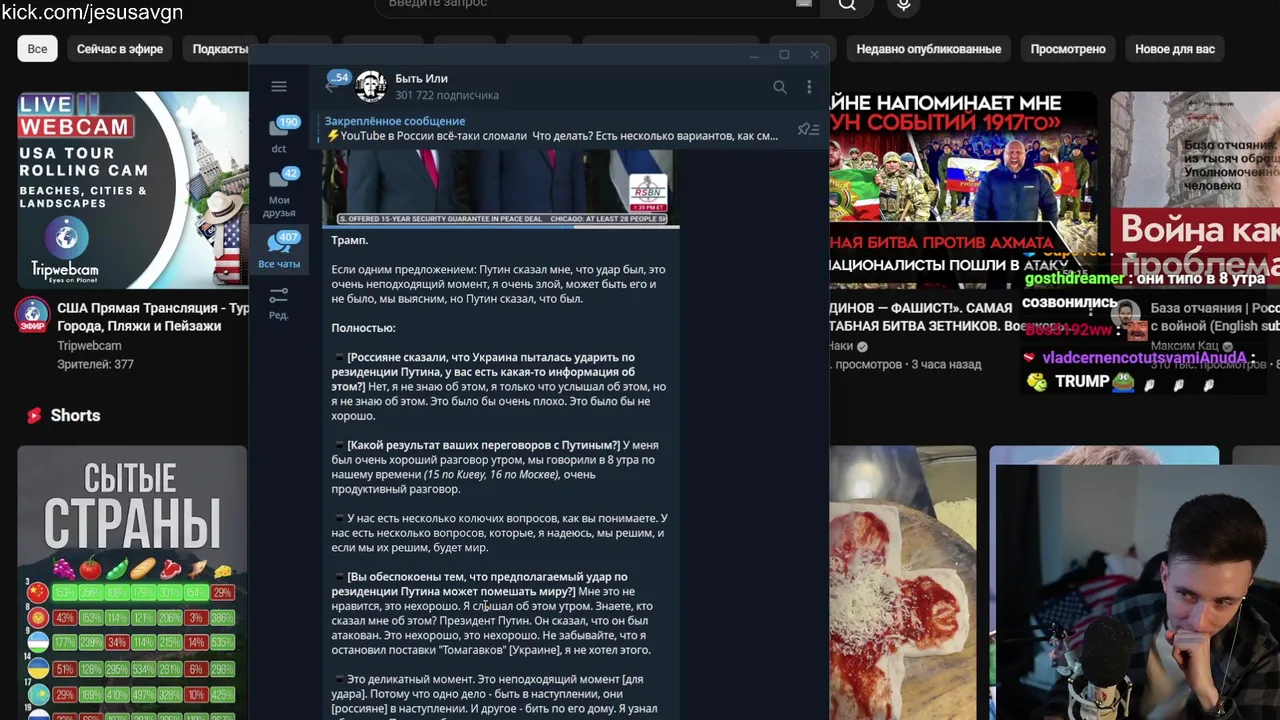This screenshot has width=1280, height=720.
Task: Go back using Telegram back arrow
Action: [x=331, y=87]
